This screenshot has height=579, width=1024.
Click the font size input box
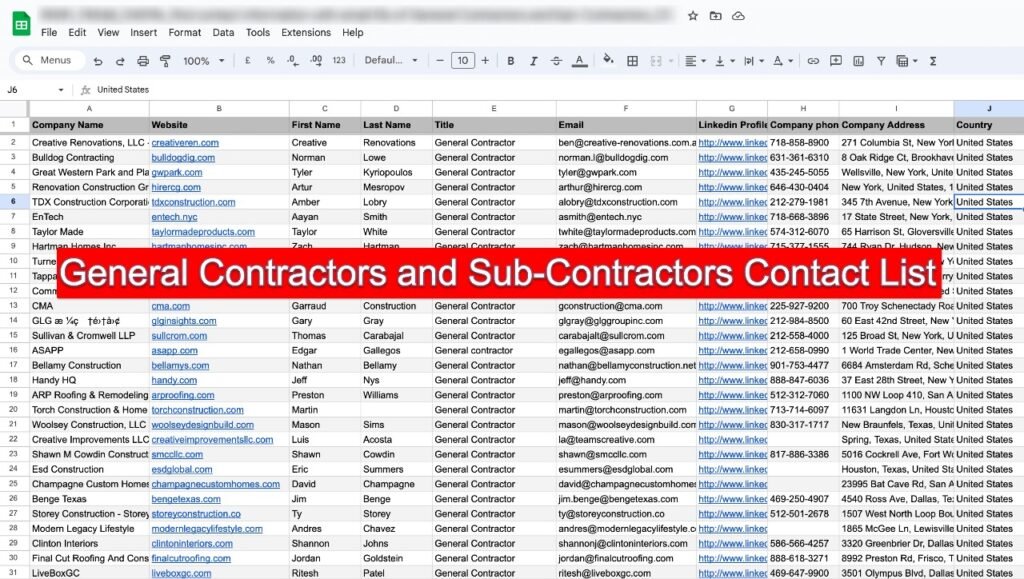[462, 61]
